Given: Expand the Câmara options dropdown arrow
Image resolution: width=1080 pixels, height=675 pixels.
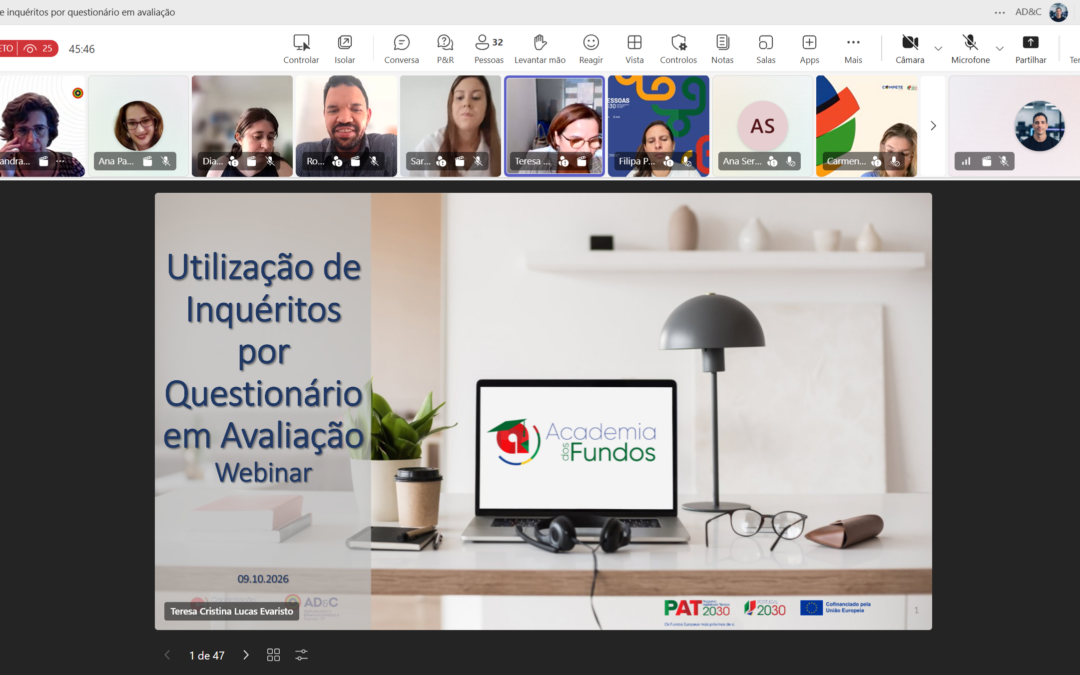Looking at the screenshot, I should click(x=938, y=49).
